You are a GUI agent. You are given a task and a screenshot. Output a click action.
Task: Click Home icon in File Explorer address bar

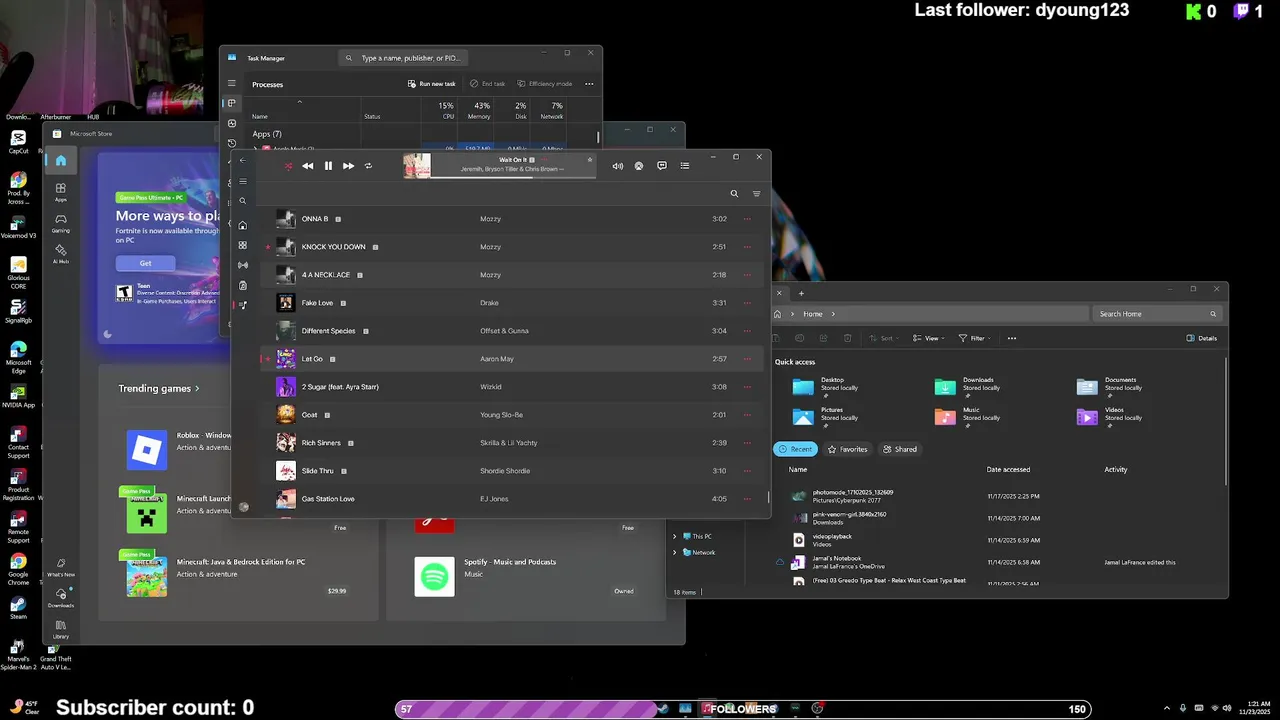click(x=777, y=314)
